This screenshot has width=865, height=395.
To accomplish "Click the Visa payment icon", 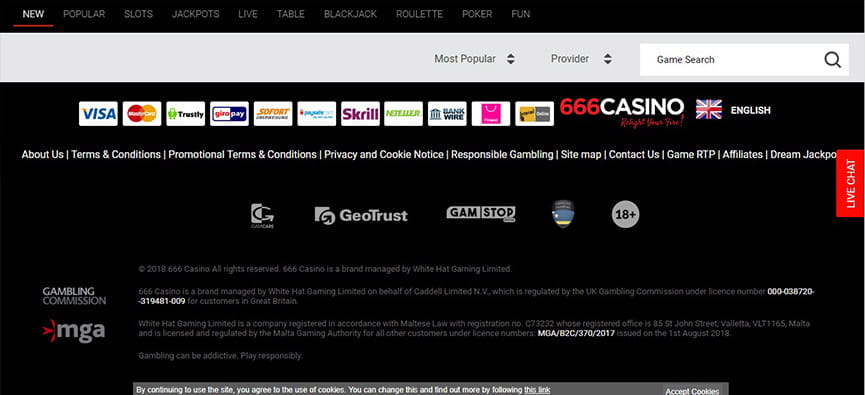I will tap(98, 114).
